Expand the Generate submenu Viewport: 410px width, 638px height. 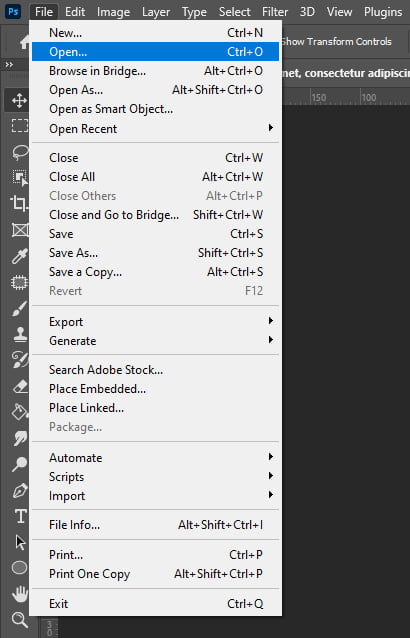155,341
